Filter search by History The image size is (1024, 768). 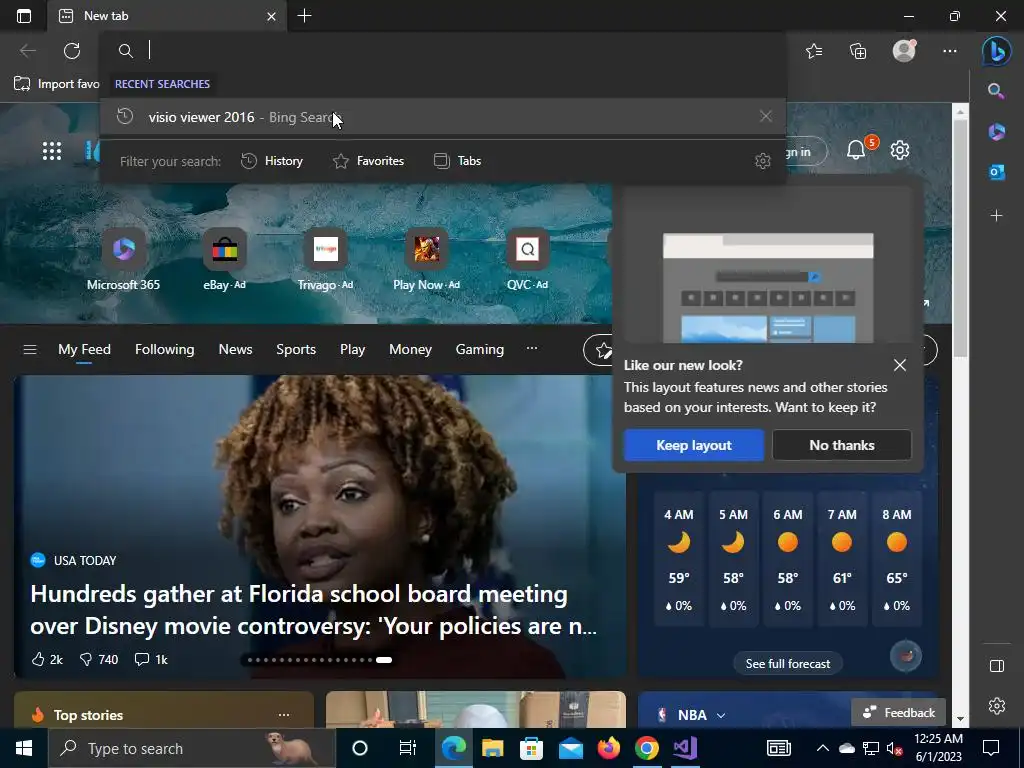click(x=272, y=161)
